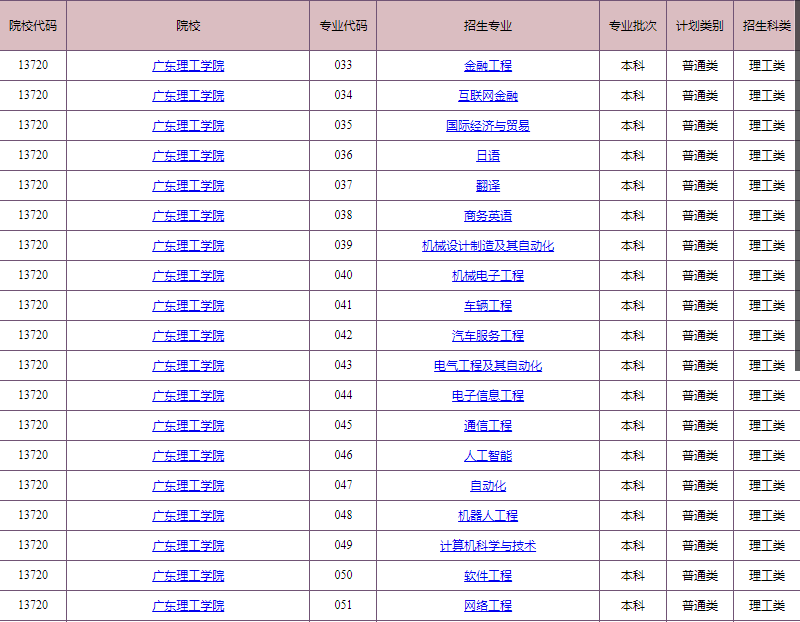The width and height of the screenshot is (800, 622).
Task: Click 广东理工学院 link in row 034
Action: click(x=188, y=96)
